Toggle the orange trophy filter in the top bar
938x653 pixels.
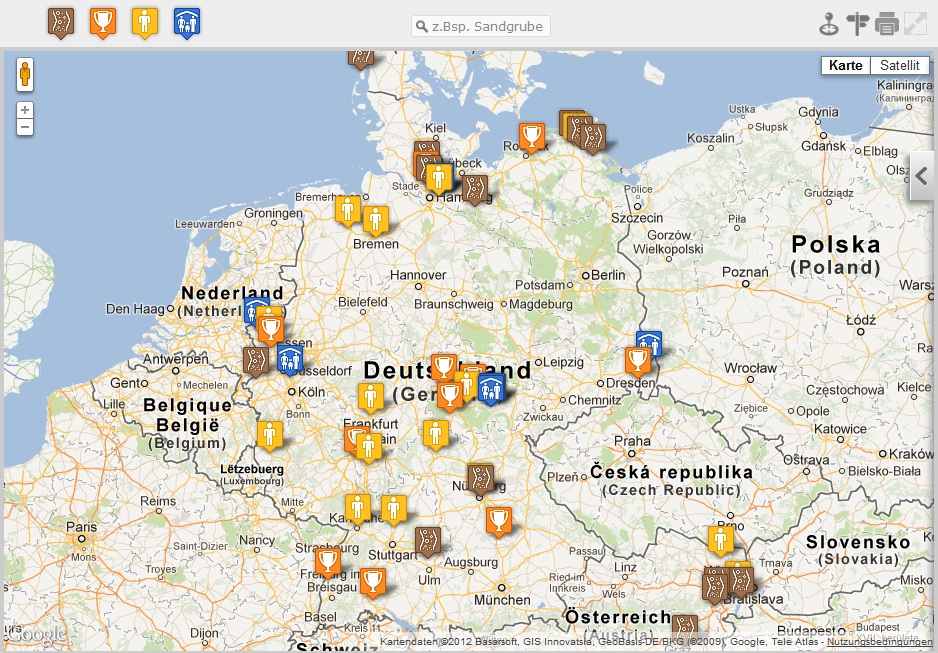[x=103, y=23]
